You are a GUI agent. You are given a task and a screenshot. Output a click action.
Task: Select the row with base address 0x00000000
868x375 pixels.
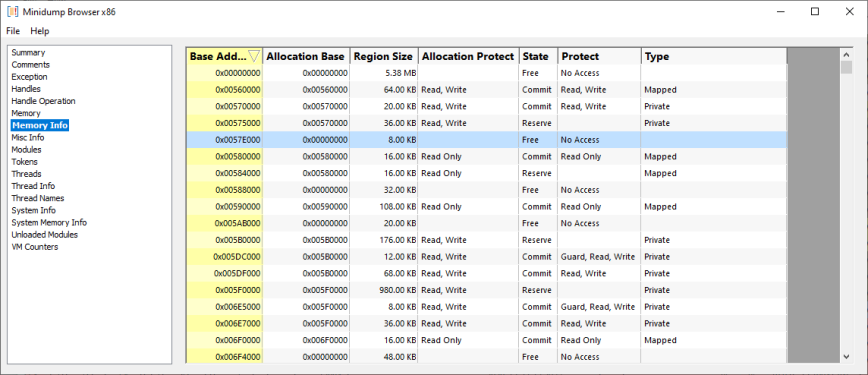click(487, 73)
